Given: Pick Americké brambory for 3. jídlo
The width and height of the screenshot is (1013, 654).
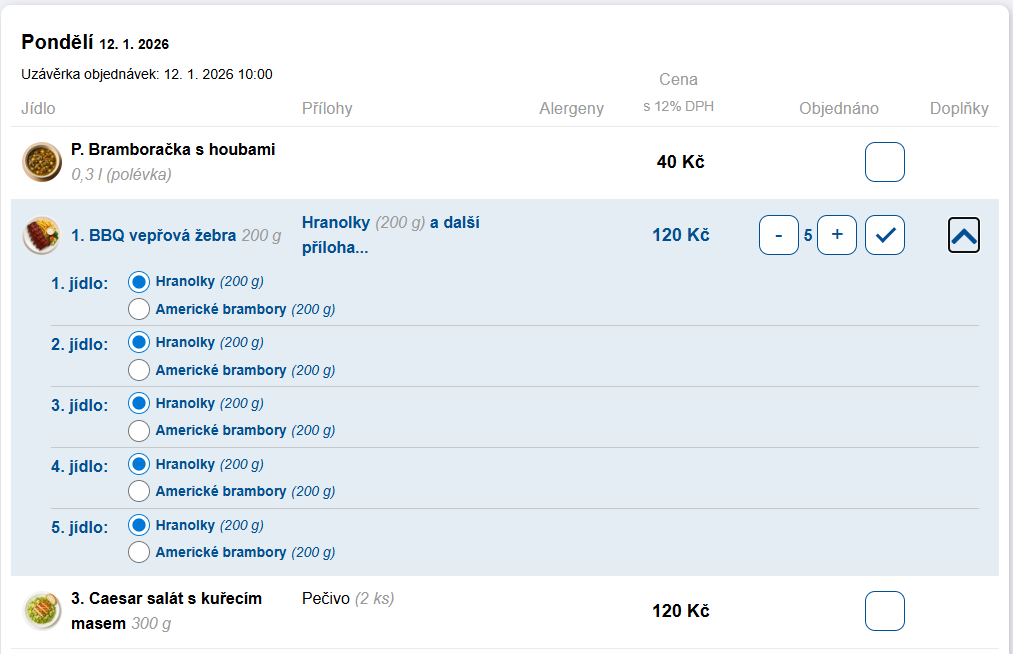Looking at the screenshot, I should 140,430.
